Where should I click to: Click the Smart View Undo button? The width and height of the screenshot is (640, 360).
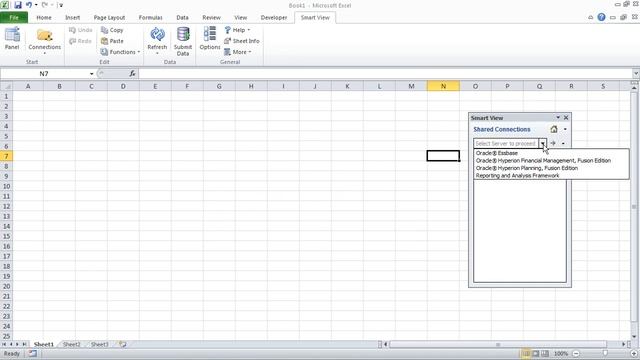coord(81,30)
